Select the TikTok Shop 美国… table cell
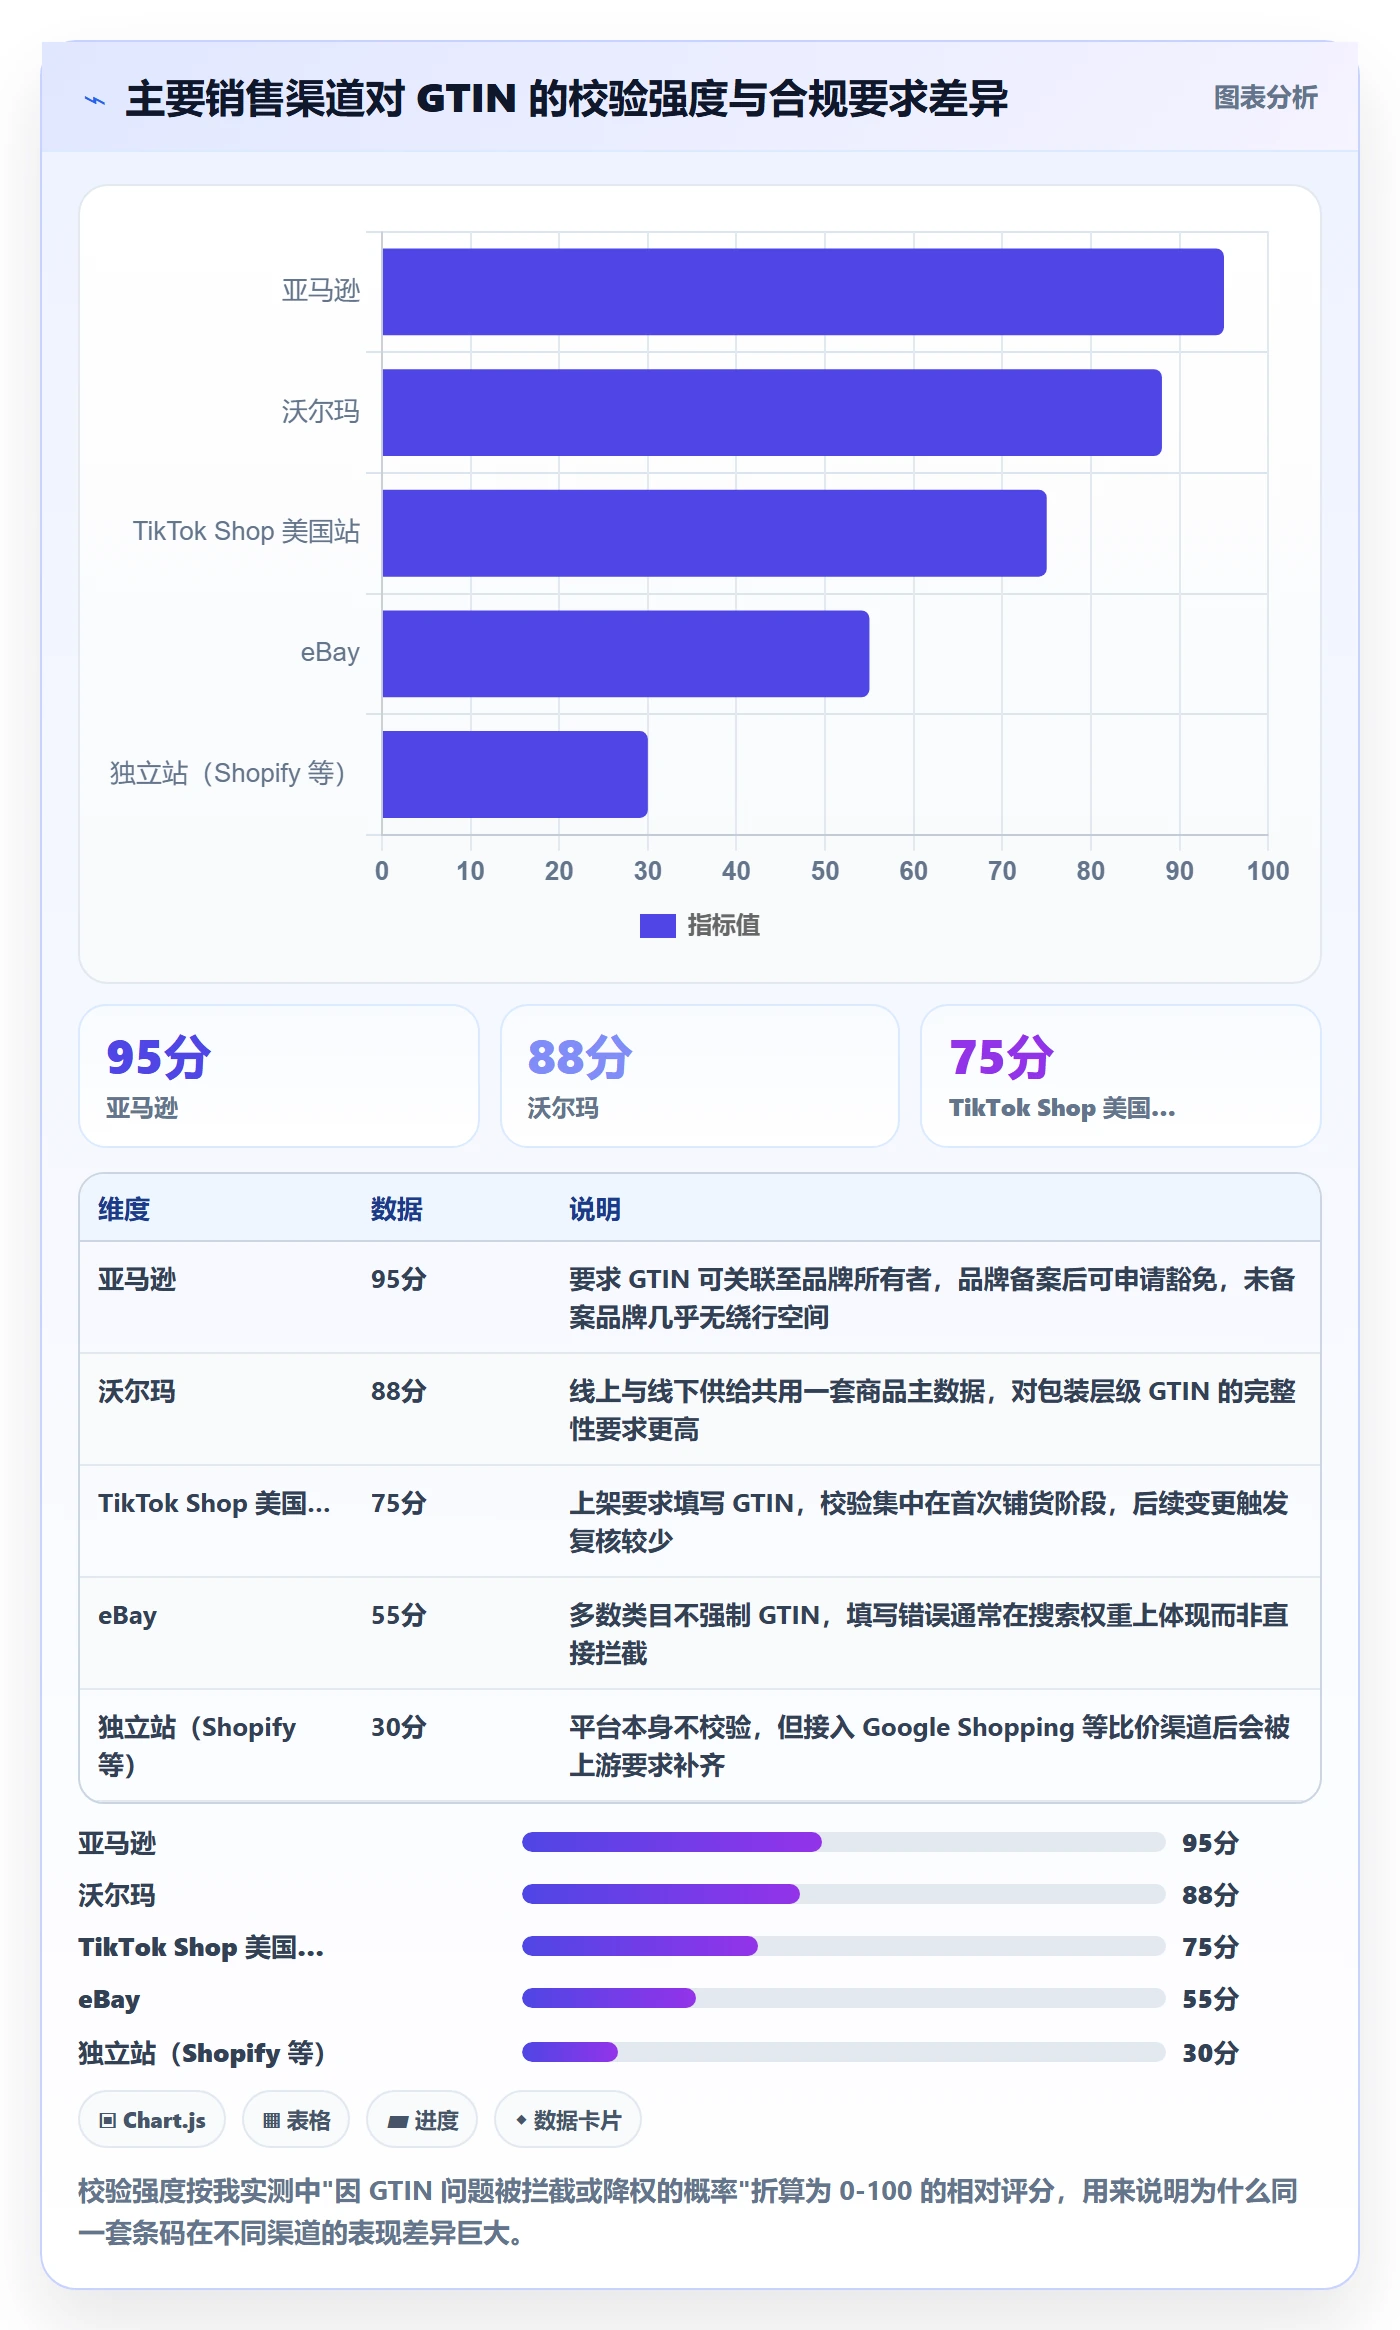This screenshot has height=2330, width=1400. pos(214,1503)
